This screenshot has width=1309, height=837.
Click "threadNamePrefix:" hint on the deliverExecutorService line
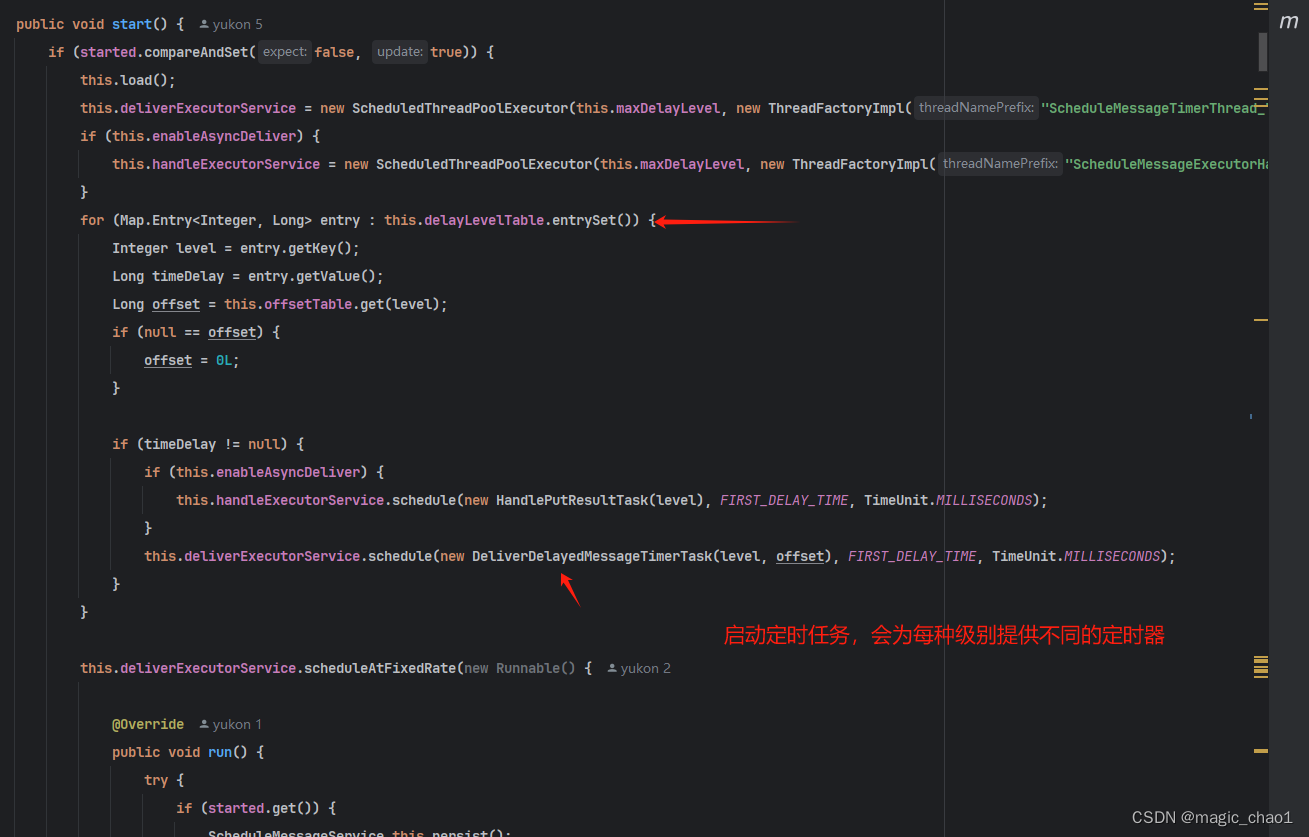[x=975, y=108]
